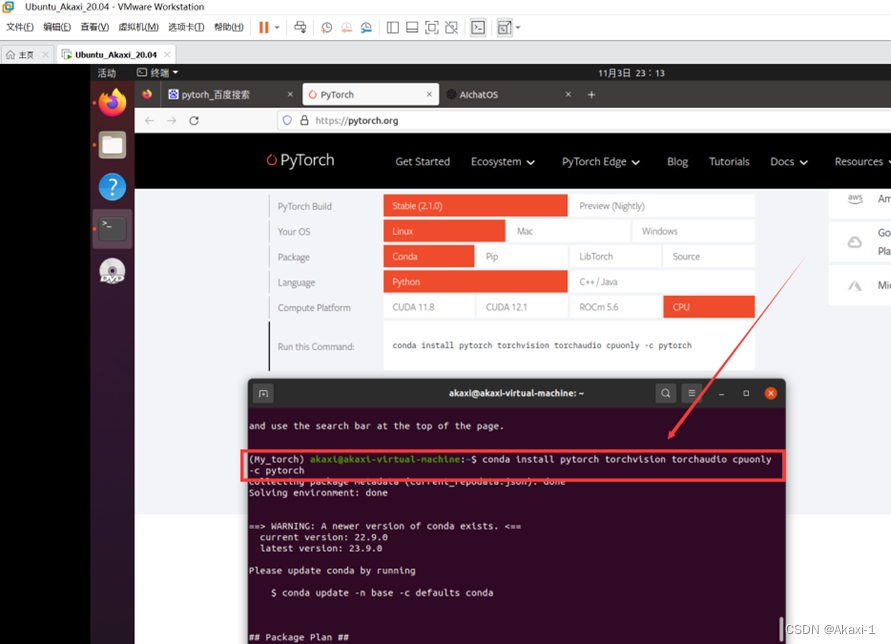891x644 pixels.
Task: Click 活动 in the Ubuntu top bar
Action: (x=107, y=73)
